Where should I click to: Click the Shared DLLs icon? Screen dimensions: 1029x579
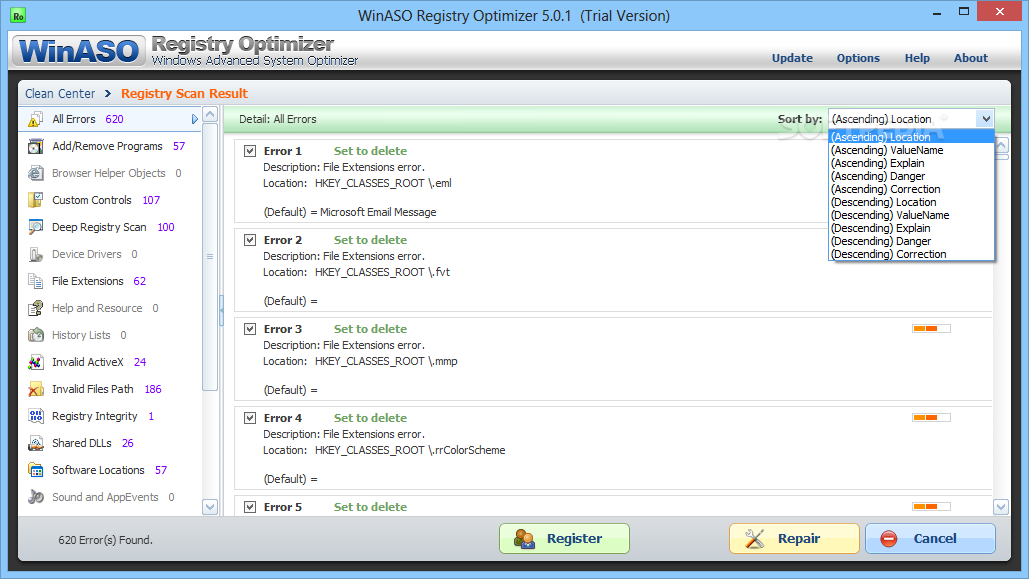(x=35, y=443)
